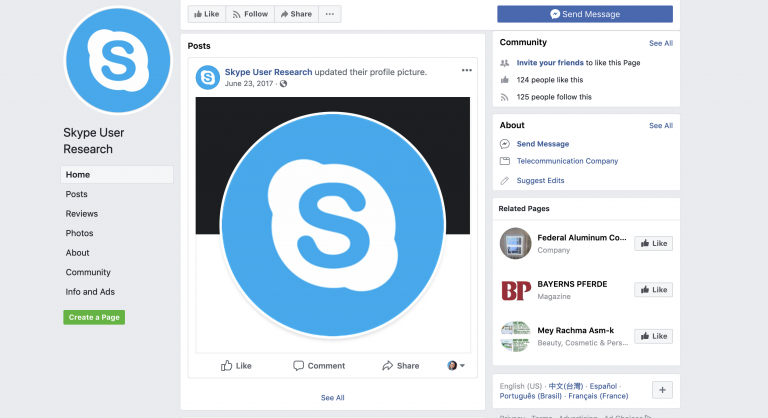Open Photos in the left navigation
Screen dimensions: 768x418
79,233
